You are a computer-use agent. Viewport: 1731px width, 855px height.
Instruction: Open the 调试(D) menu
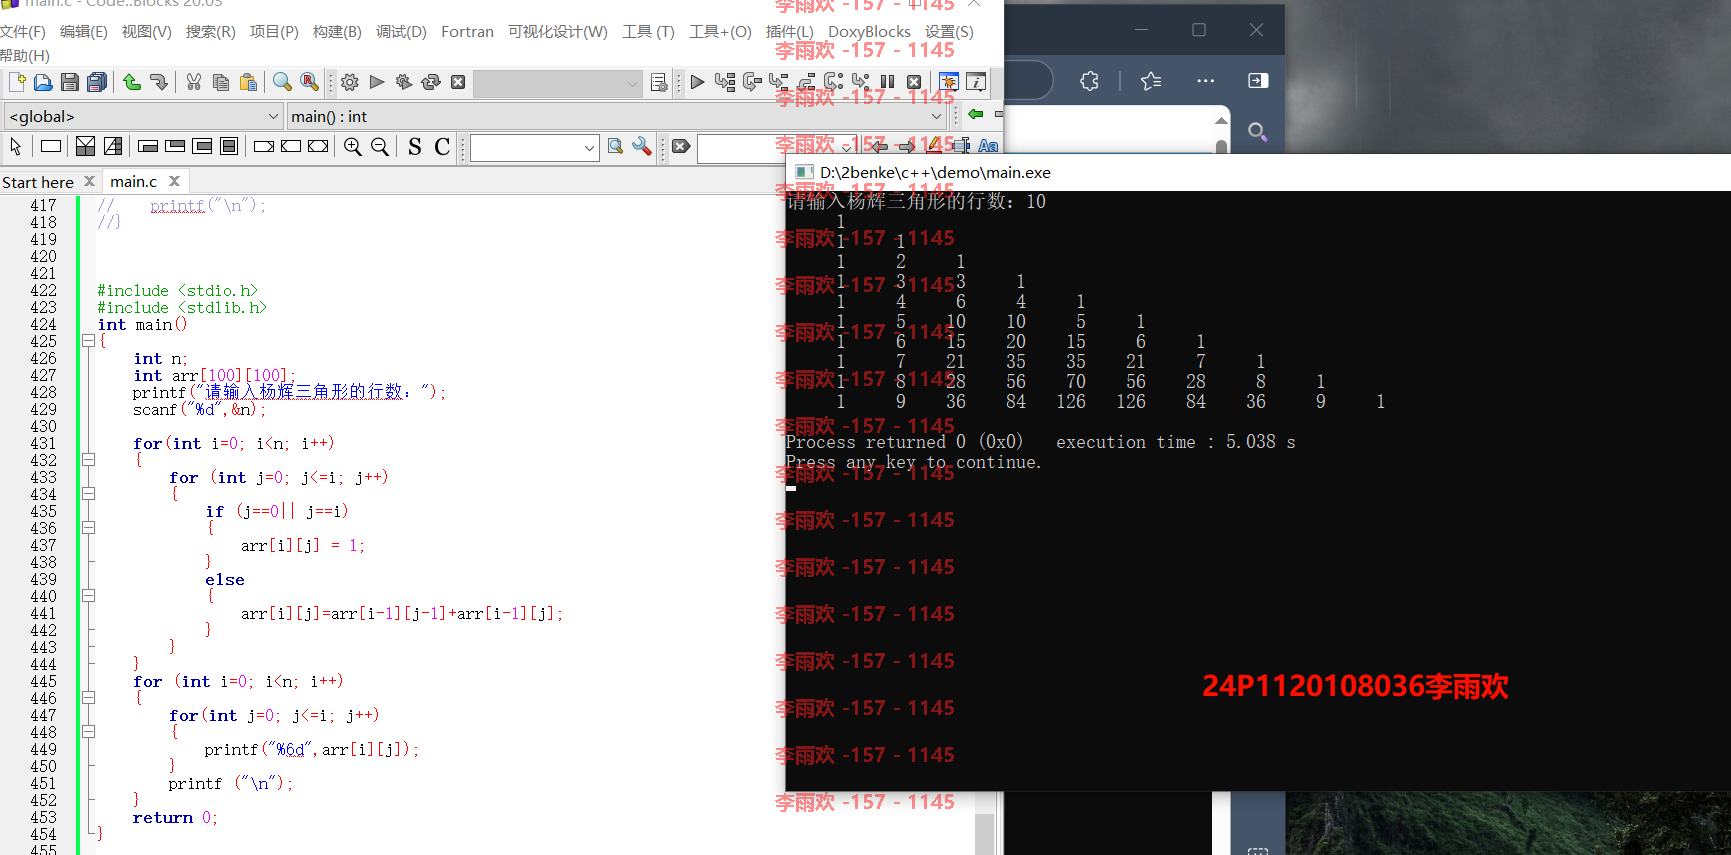(x=401, y=32)
